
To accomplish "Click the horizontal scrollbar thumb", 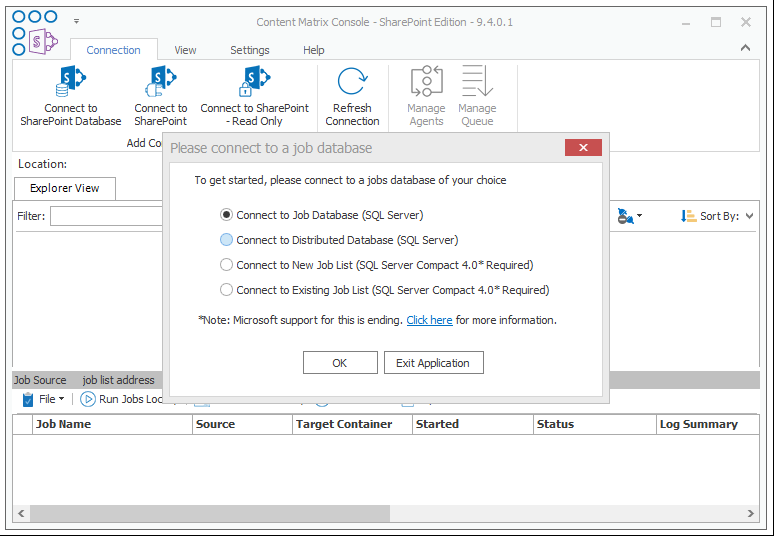I will pyautogui.click(x=210, y=513).
